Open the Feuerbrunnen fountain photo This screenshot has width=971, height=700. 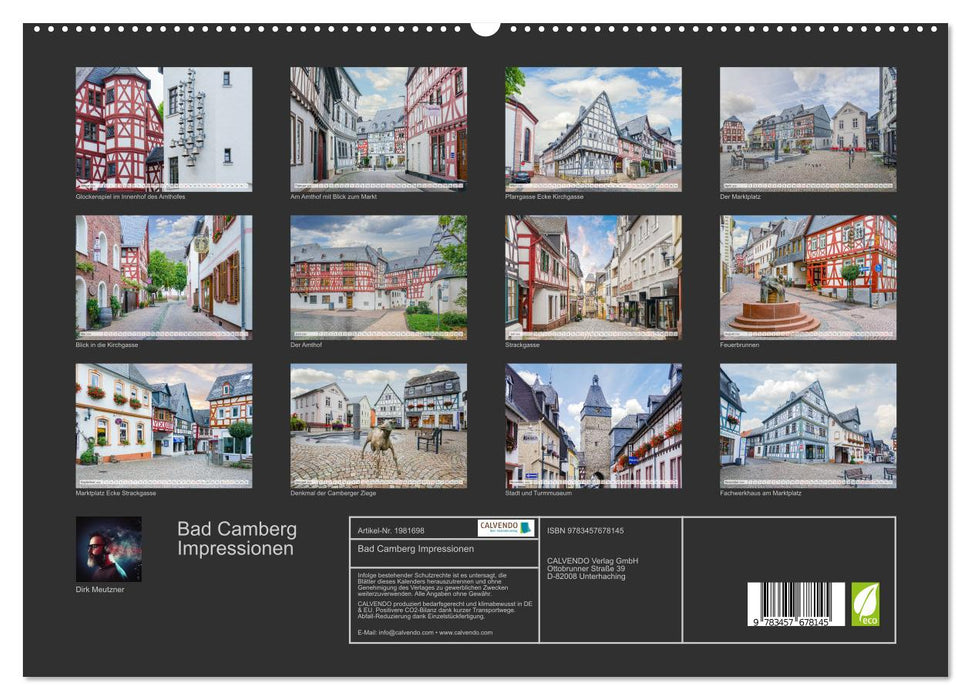point(808,277)
